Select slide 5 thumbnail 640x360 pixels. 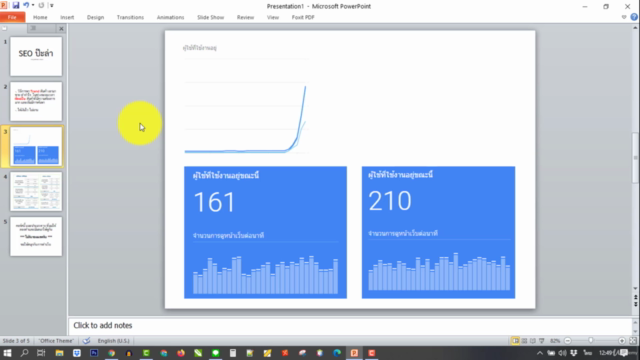coord(36,236)
